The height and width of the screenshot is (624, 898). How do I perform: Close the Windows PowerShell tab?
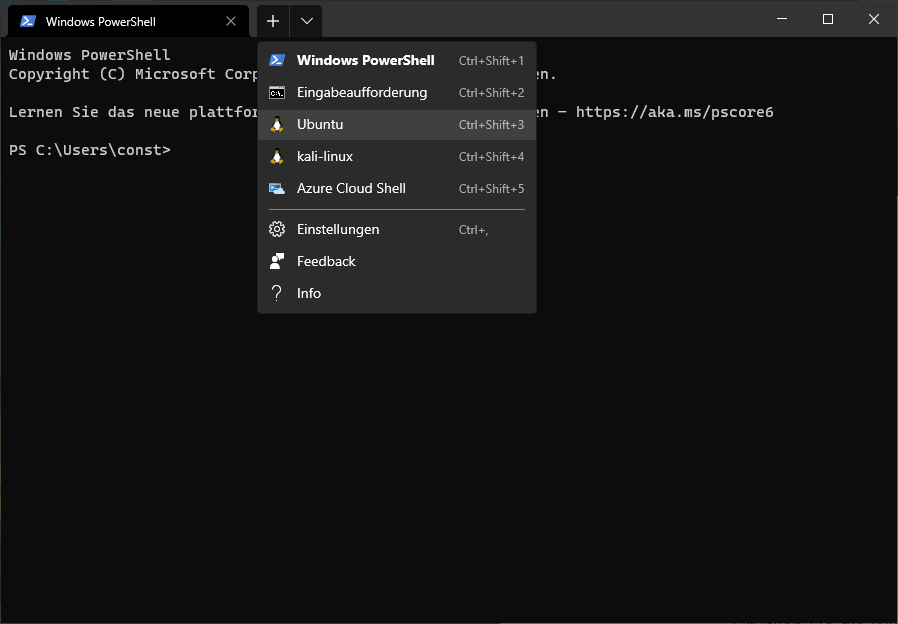point(231,21)
